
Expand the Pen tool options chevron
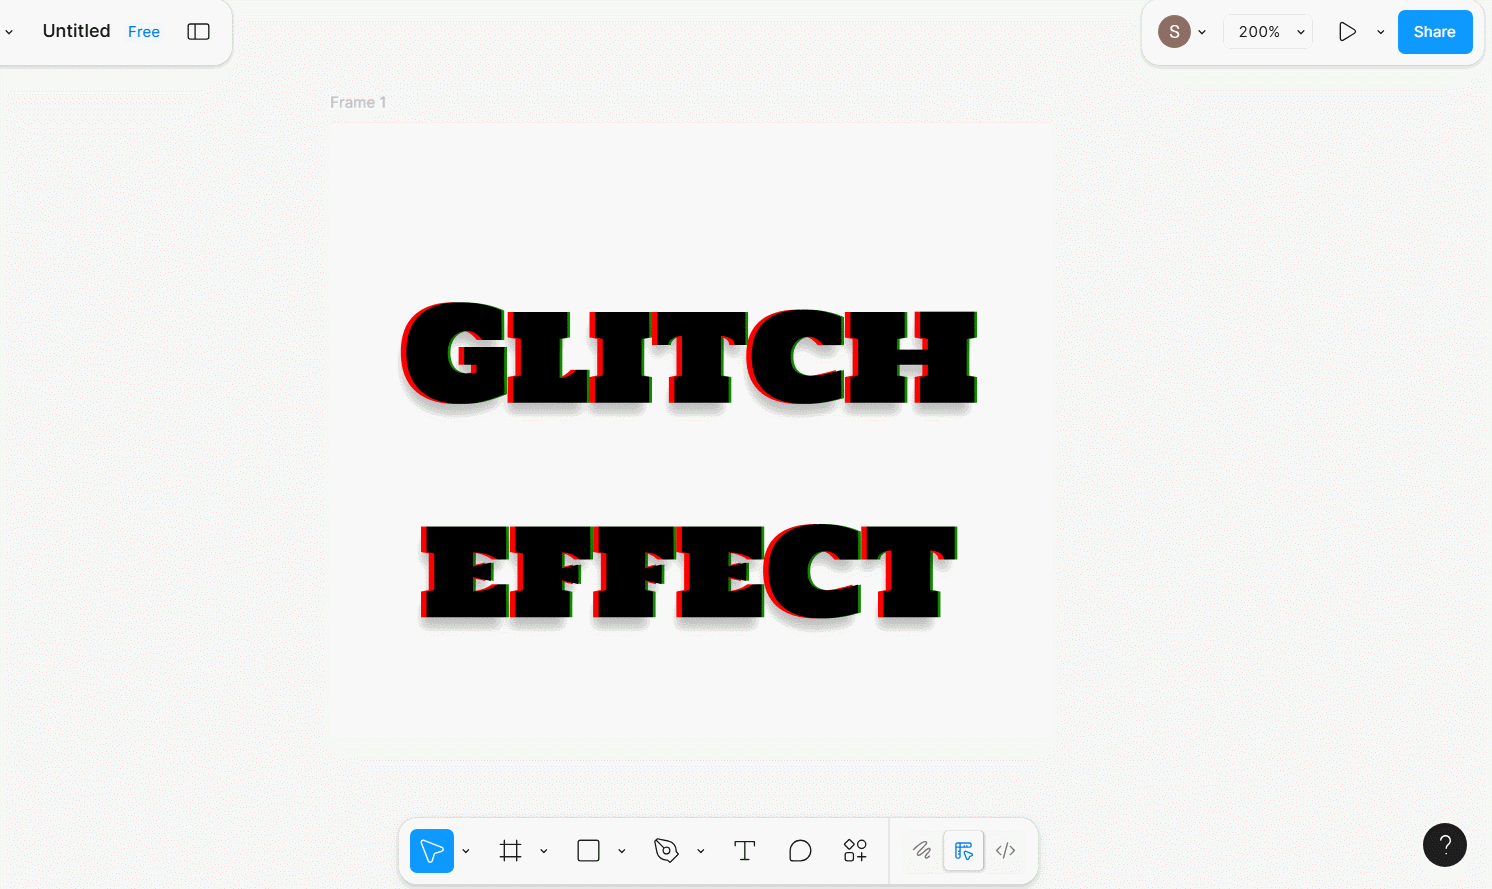pos(701,852)
